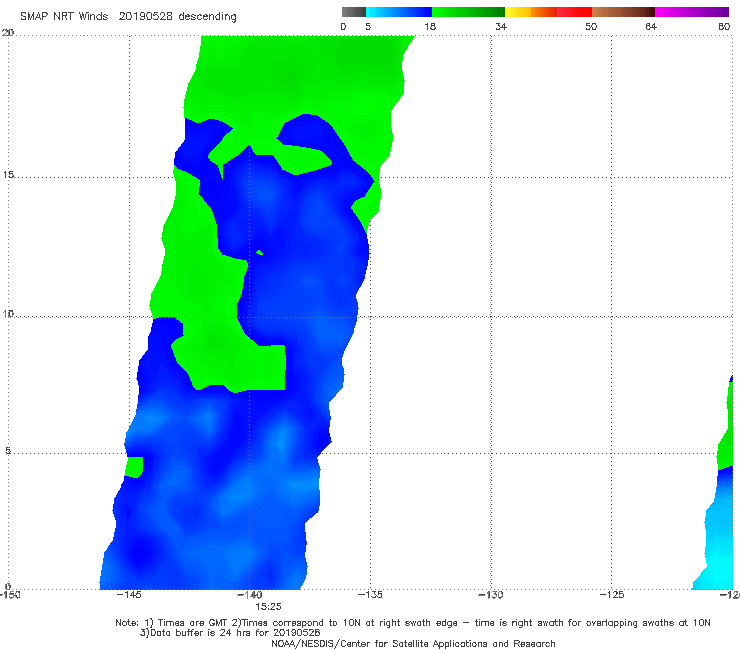Click the date '20190528' in the title
This screenshot has height=650, width=740.
(145, 16)
